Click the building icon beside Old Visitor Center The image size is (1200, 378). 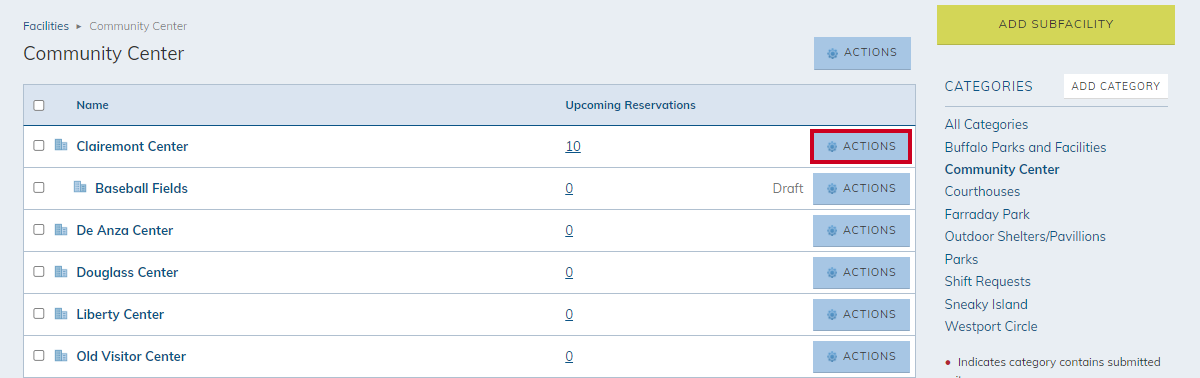coord(61,355)
